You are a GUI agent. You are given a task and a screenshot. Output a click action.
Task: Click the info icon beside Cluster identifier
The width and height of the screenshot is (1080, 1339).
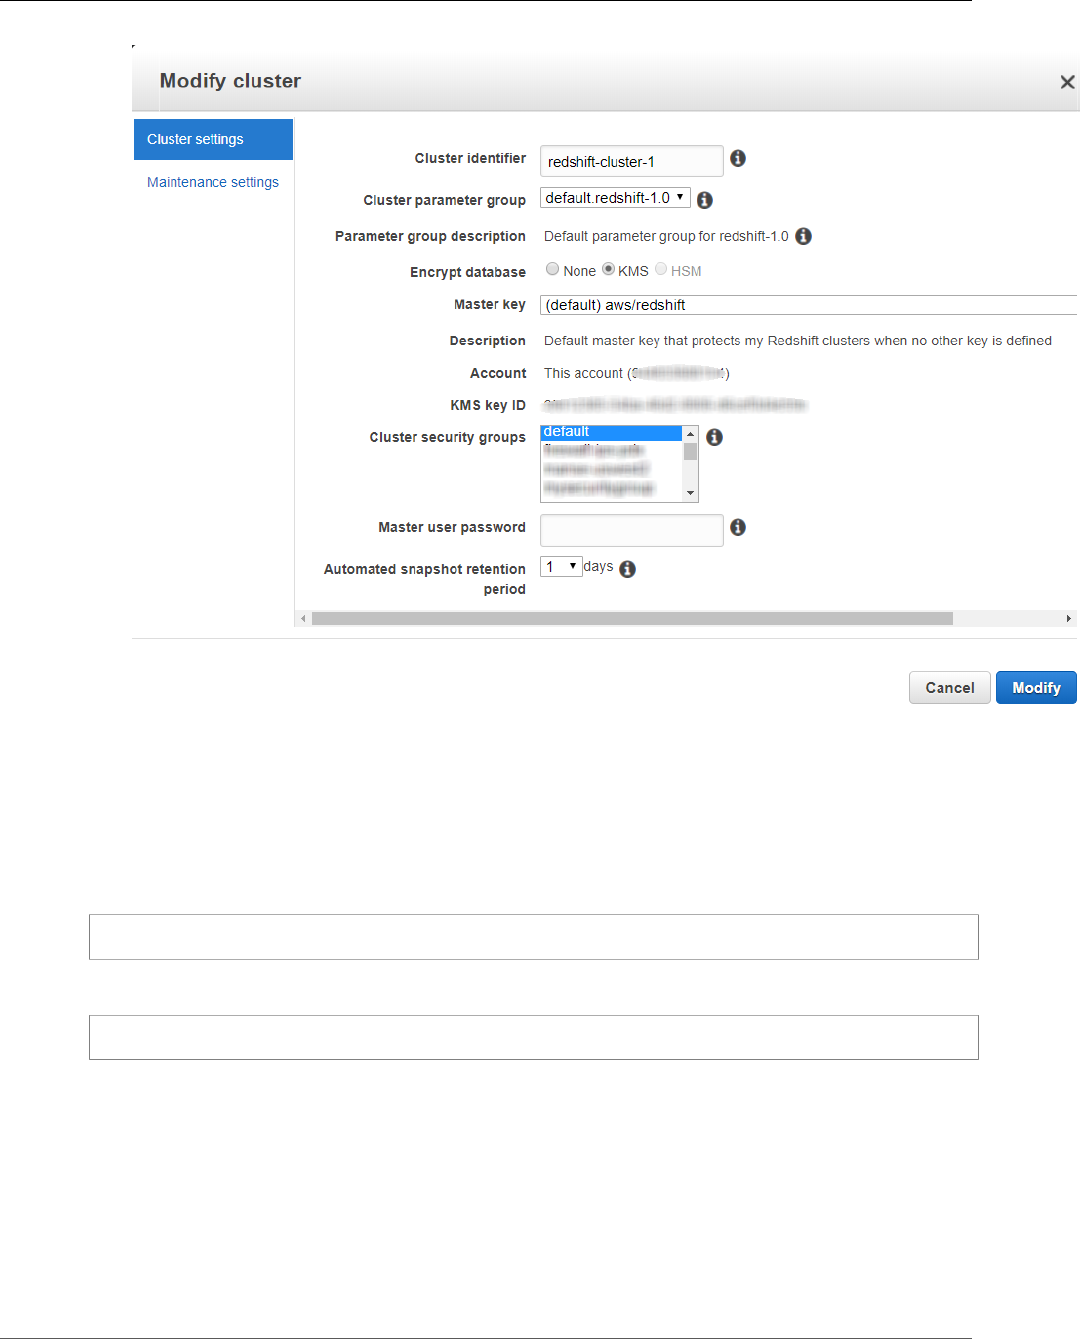738,158
